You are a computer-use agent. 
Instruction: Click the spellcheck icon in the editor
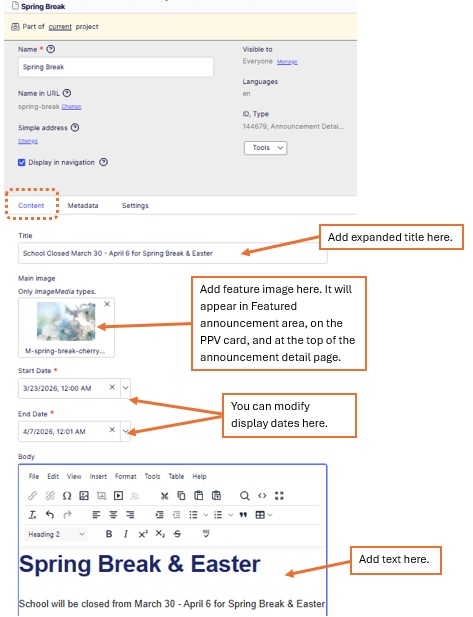[x=206, y=534]
